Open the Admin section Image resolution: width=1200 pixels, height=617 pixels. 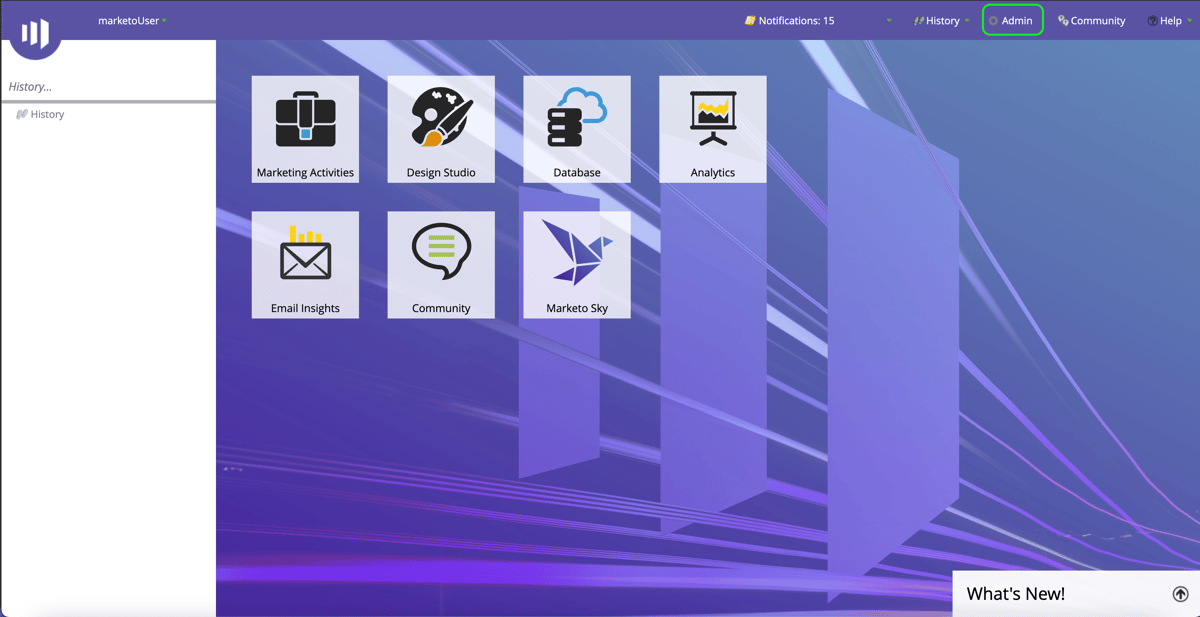point(1012,20)
